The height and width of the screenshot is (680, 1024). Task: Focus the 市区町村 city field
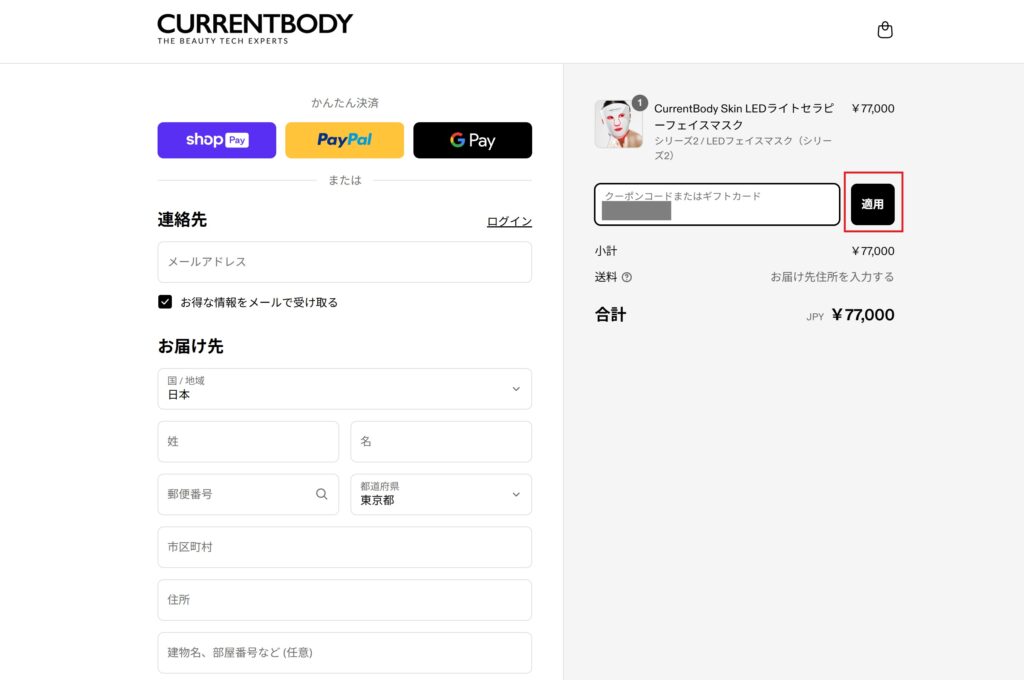pos(345,547)
